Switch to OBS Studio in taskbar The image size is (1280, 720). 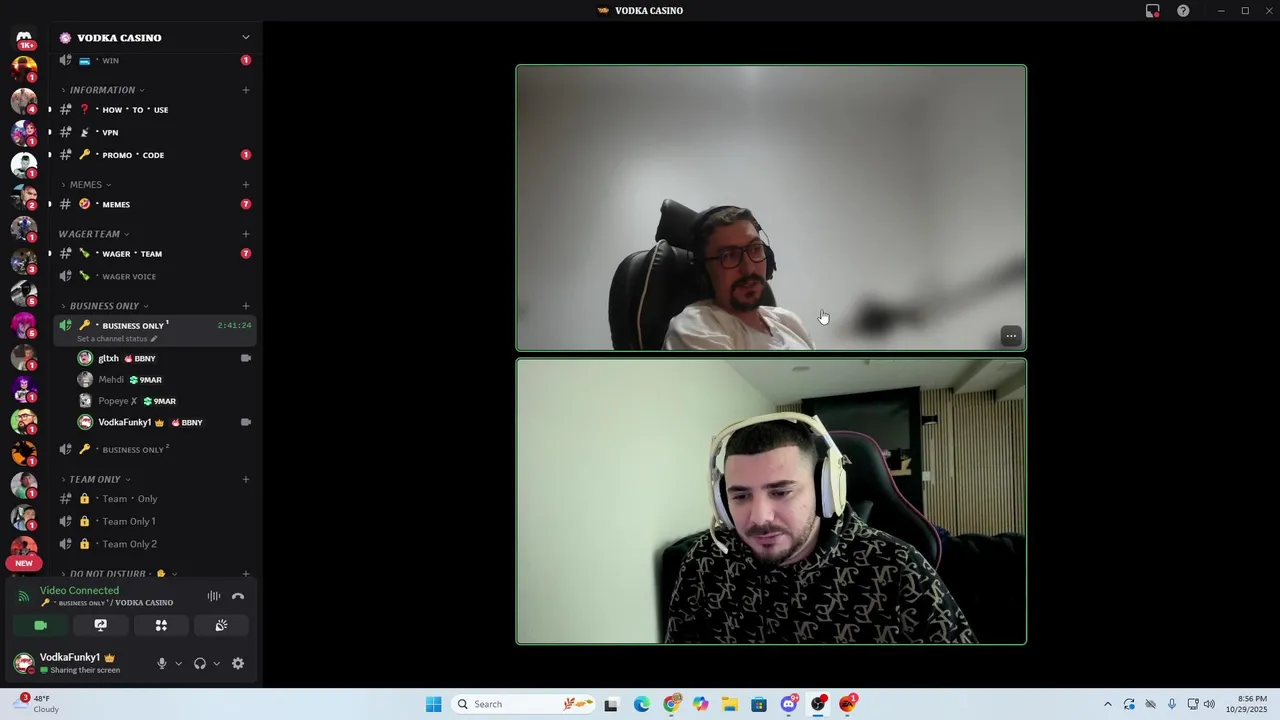818,704
